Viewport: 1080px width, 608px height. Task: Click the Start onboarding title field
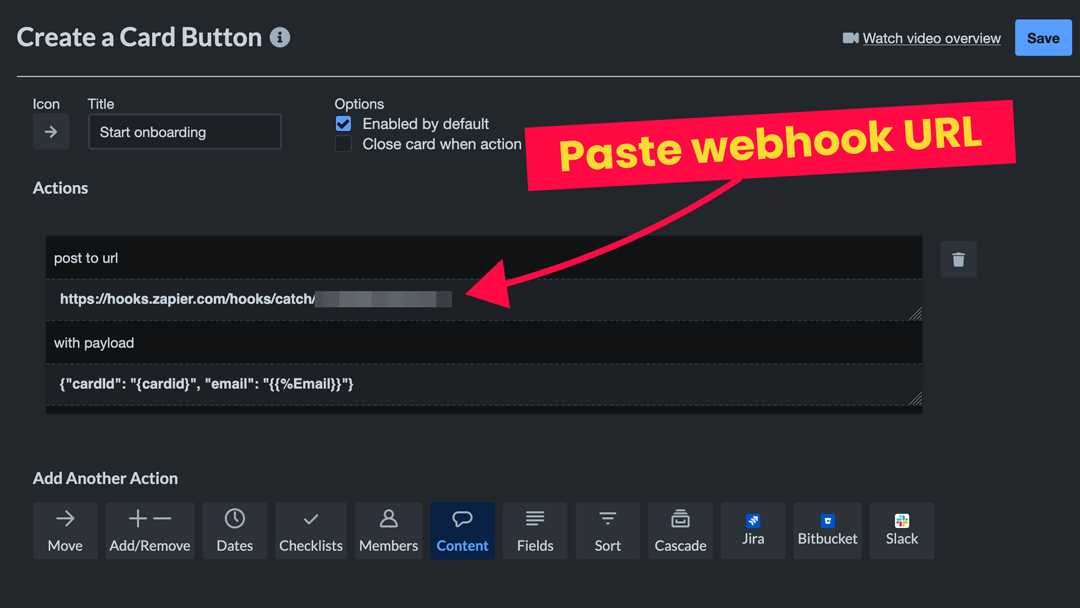tap(184, 131)
